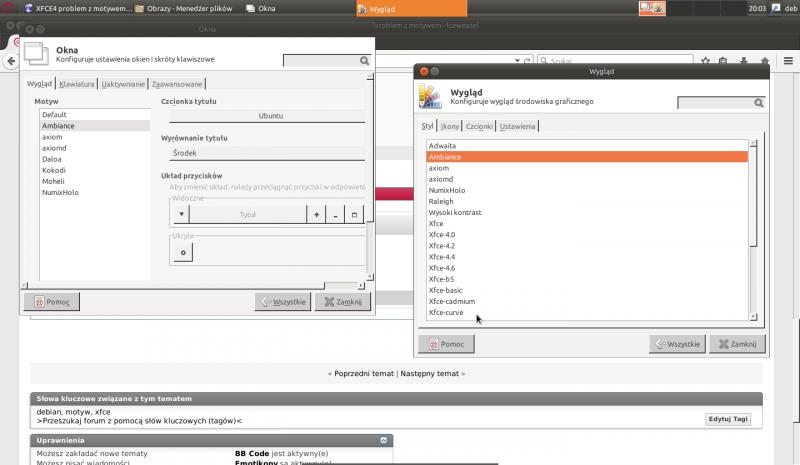Click the maximize button in button layout

pos(354,214)
